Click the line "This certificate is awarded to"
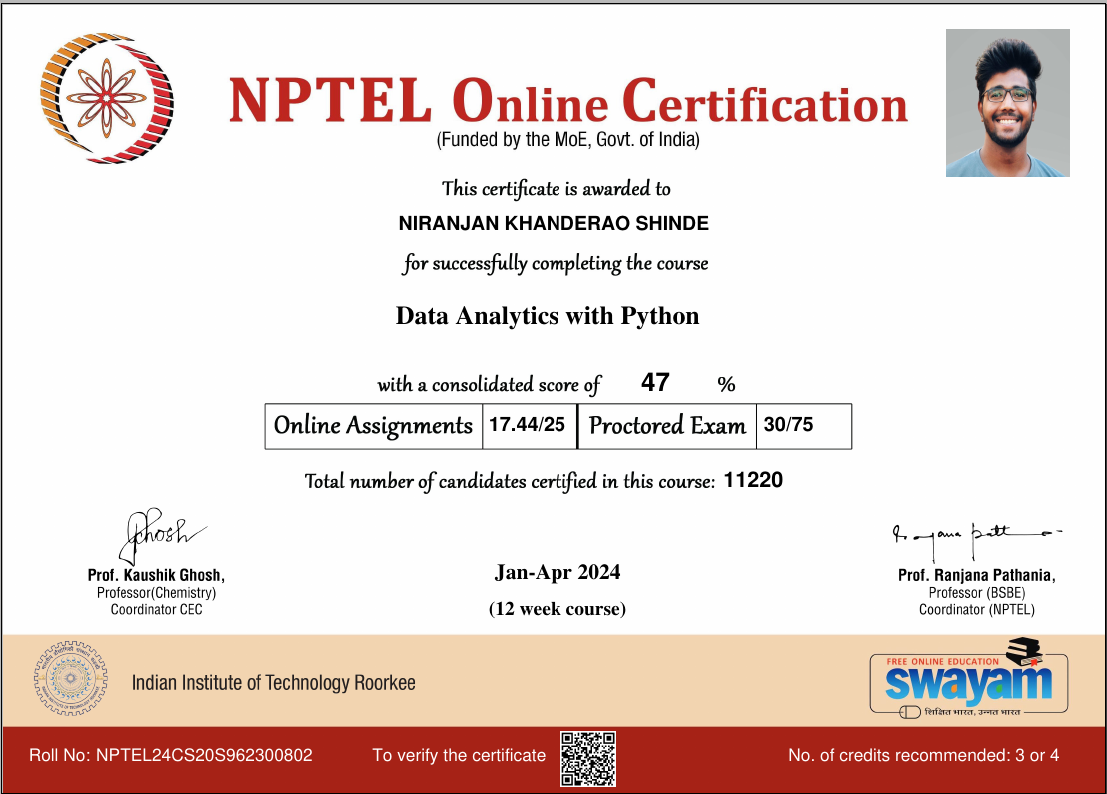Viewport: 1107px width, 794px height. [556, 189]
